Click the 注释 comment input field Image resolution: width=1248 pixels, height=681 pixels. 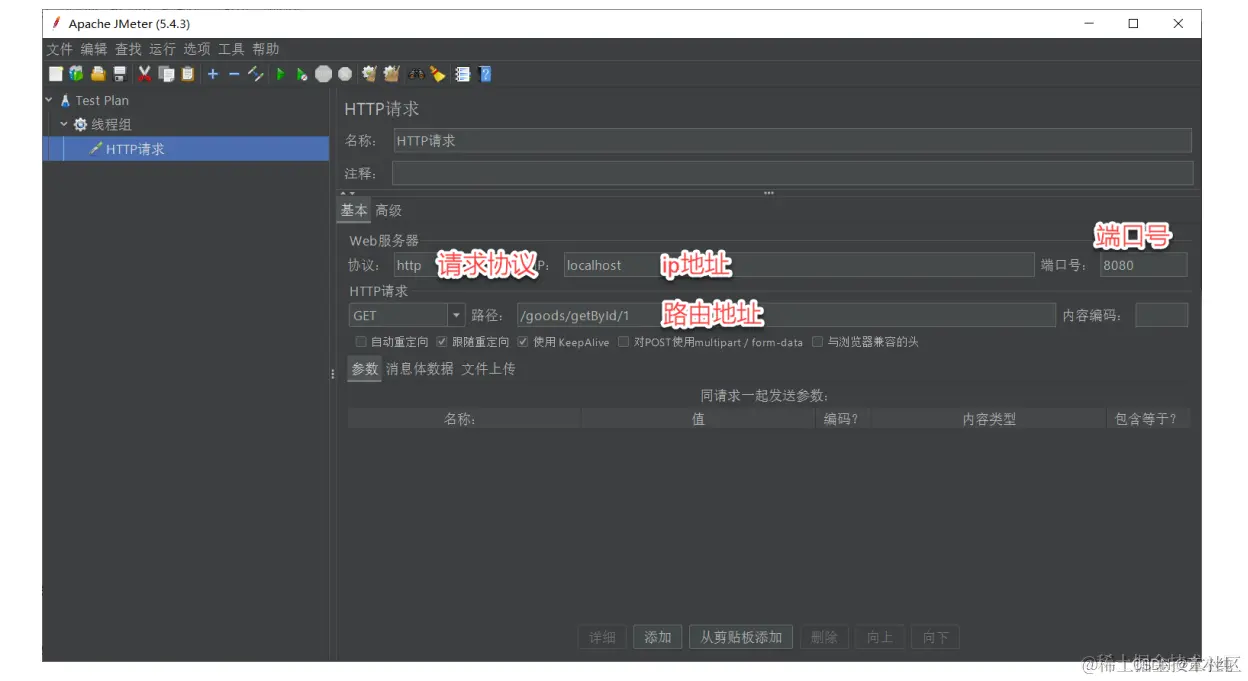coord(792,173)
